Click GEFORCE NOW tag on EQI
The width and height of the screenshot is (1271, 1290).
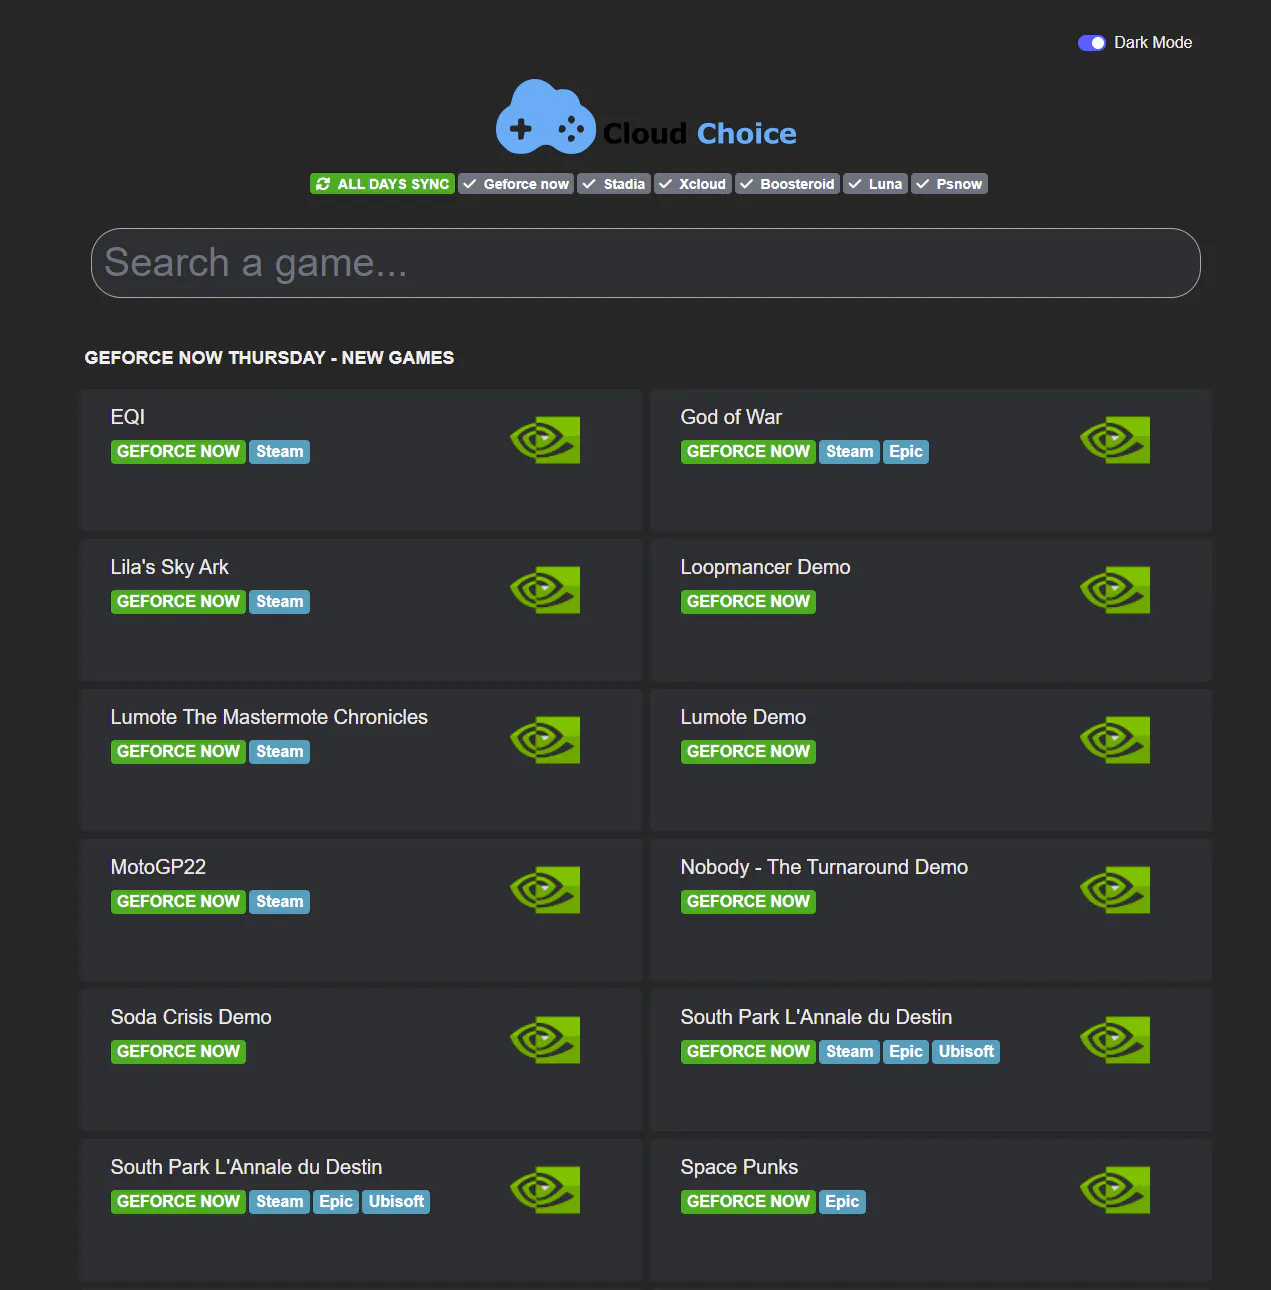[x=178, y=452]
